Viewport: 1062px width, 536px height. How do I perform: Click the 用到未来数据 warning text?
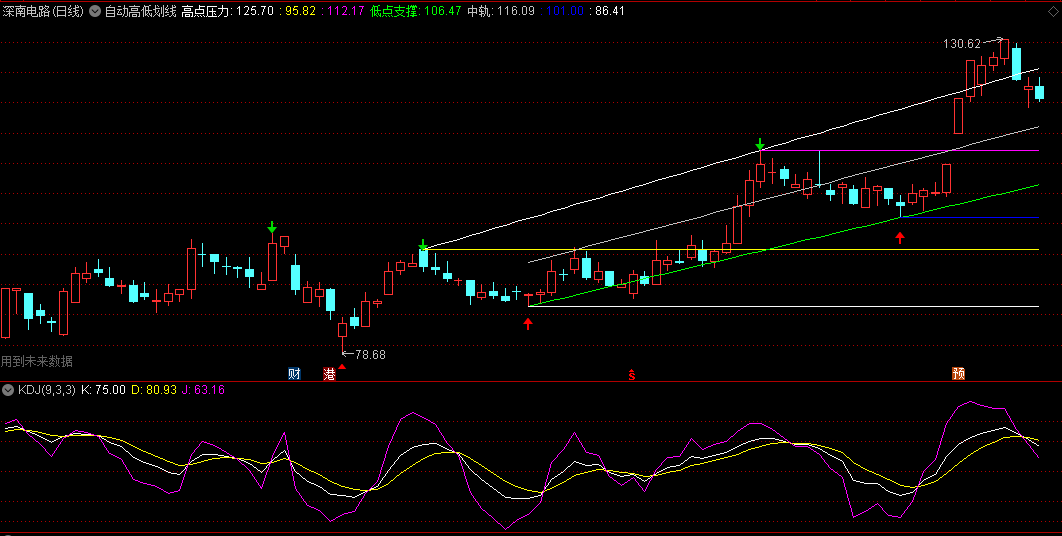point(37,361)
